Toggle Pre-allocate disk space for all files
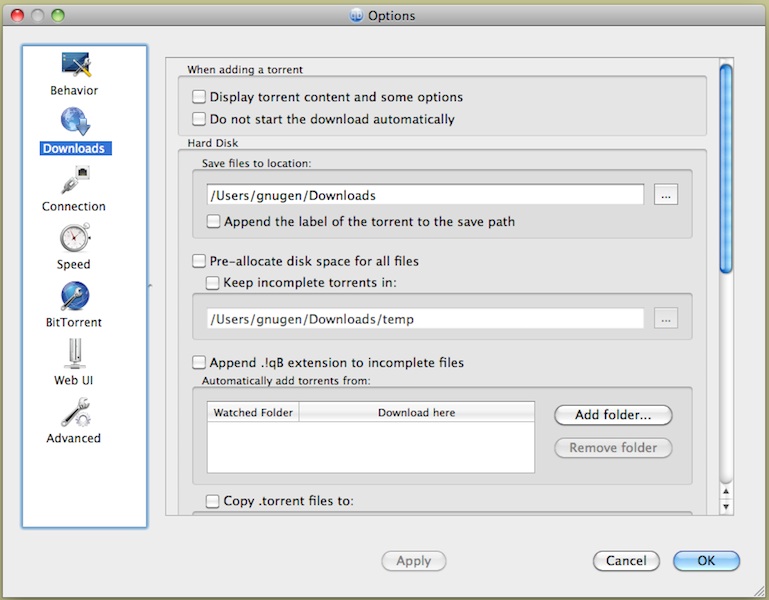This screenshot has height=600, width=769. (x=200, y=261)
